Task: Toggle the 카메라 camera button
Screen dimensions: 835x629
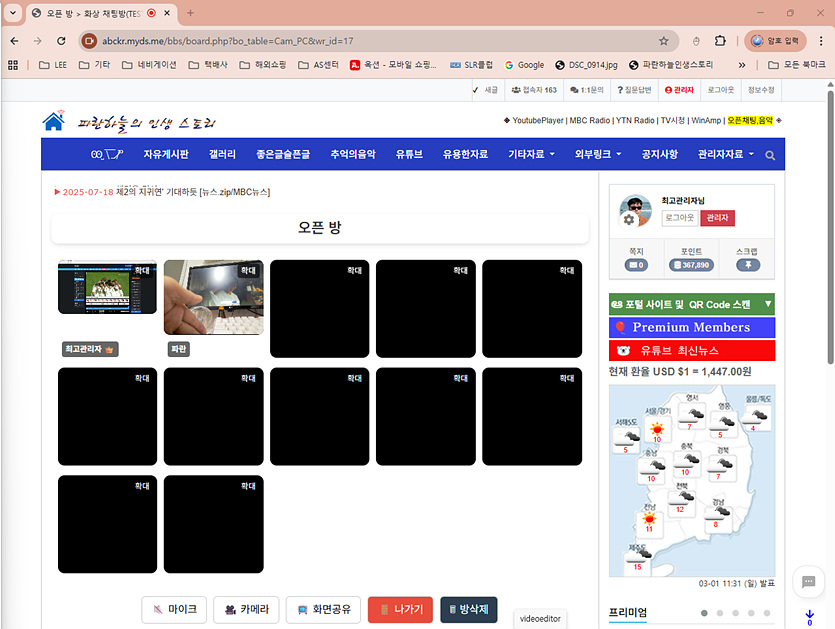Action: (x=245, y=609)
